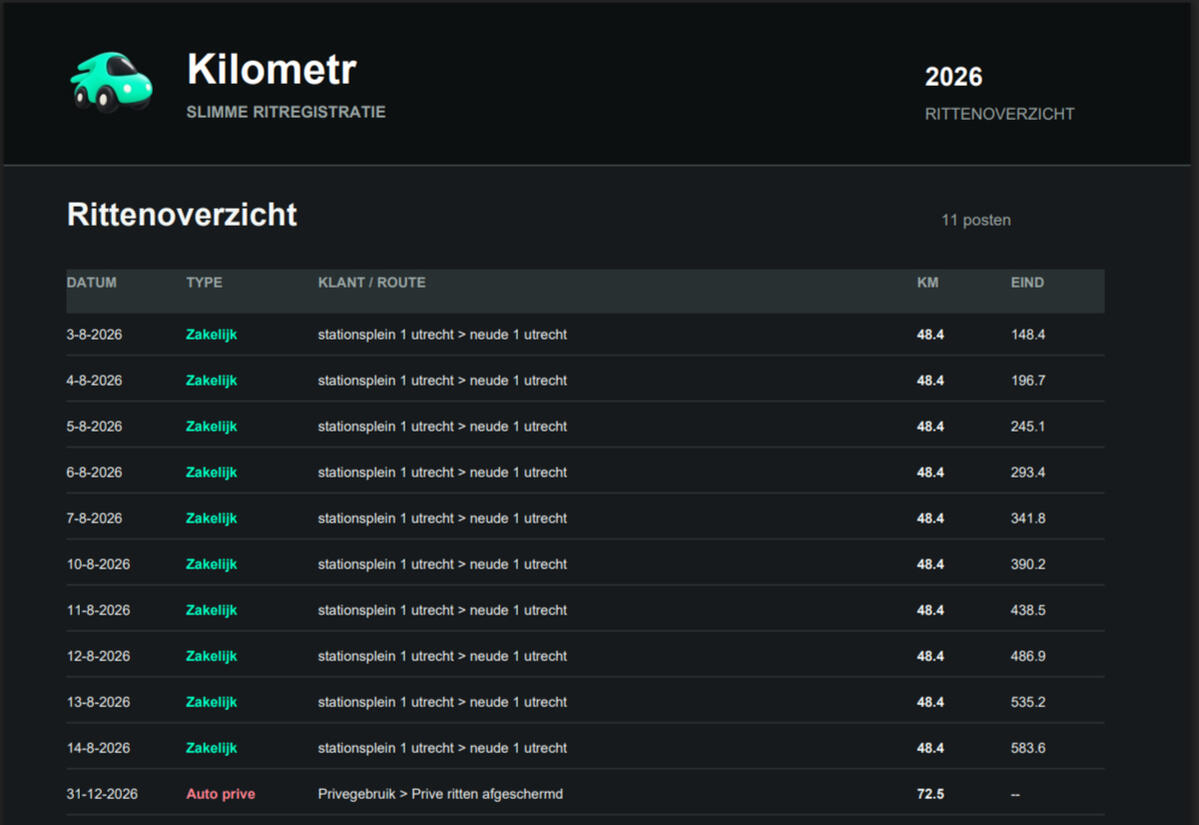Click end reading 148.4
This screenshot has height=825, width=1199.
[1028, 334]
